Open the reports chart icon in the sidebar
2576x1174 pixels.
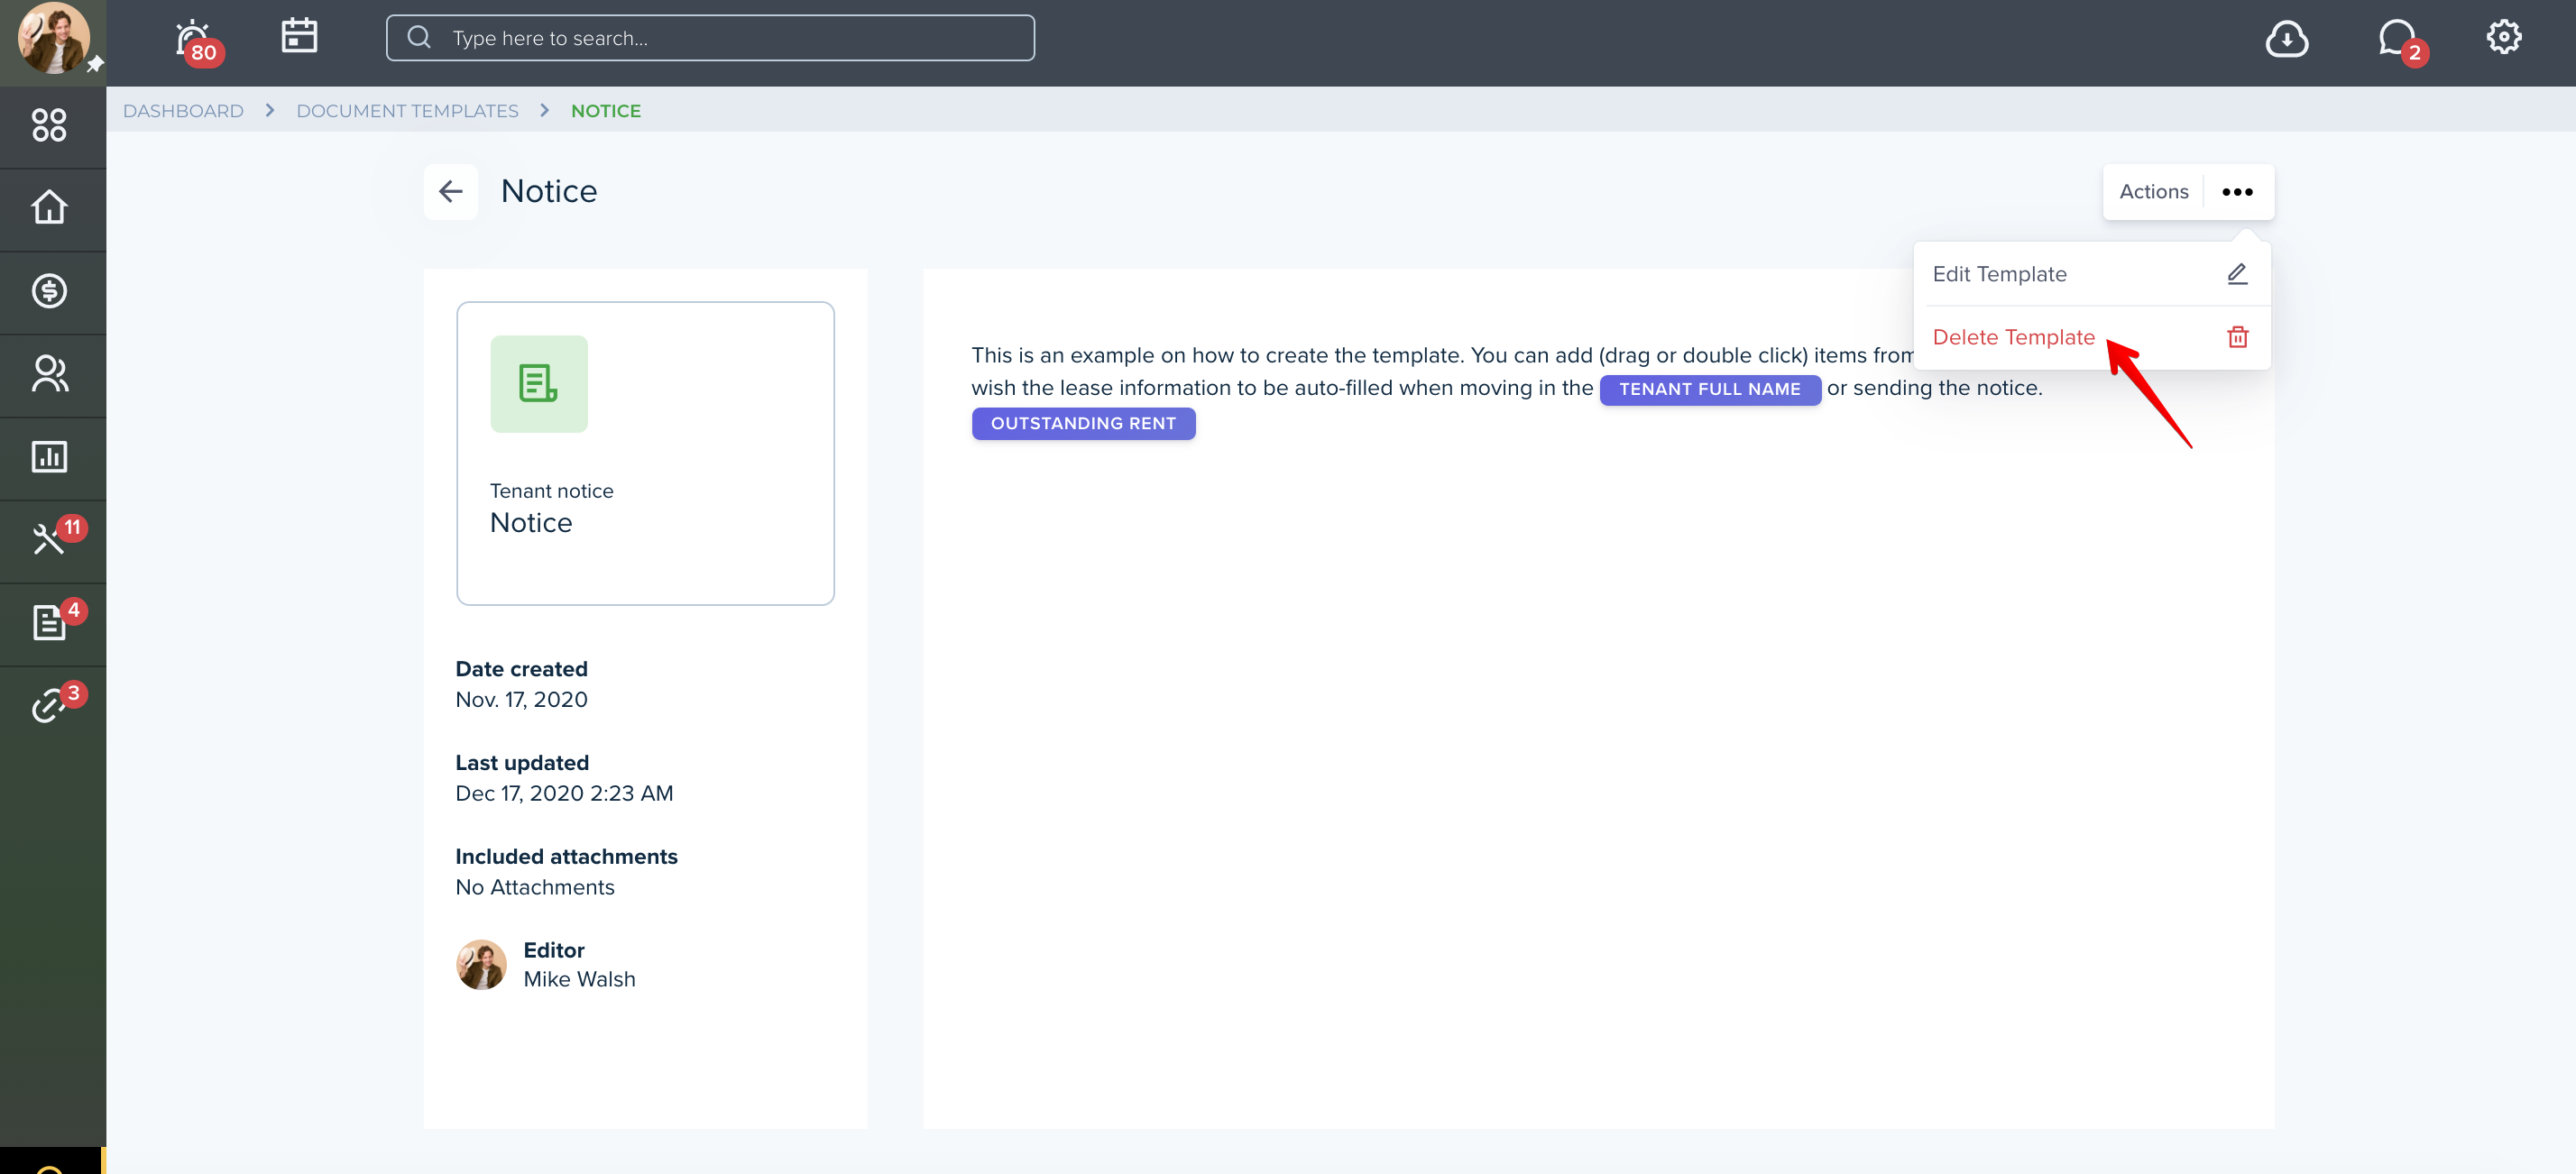(49, 457)
